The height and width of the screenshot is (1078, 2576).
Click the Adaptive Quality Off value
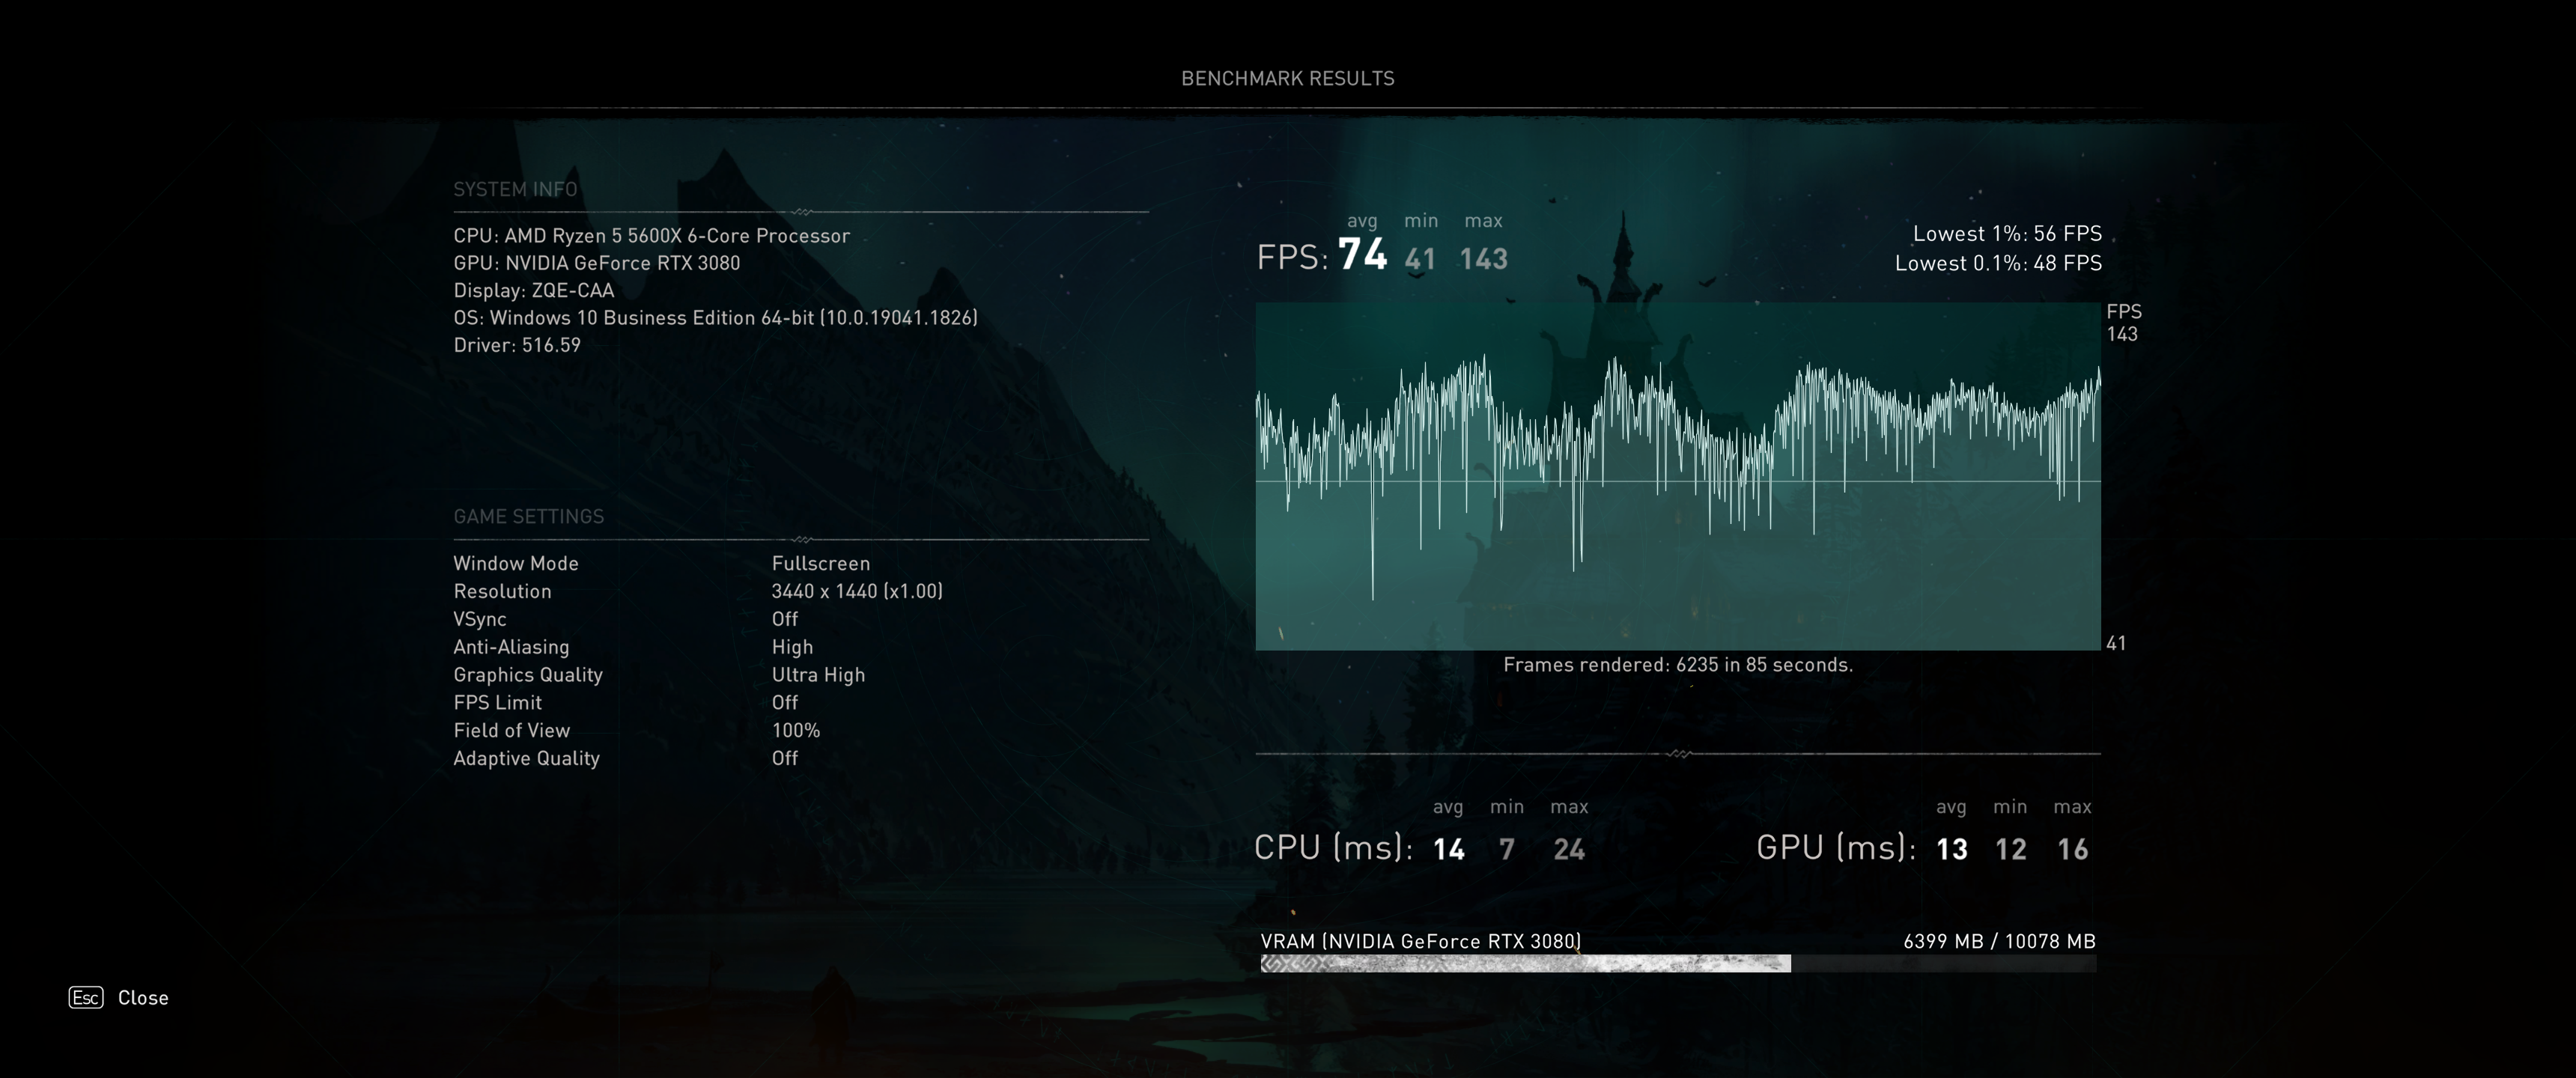click(x=784, y=758)
